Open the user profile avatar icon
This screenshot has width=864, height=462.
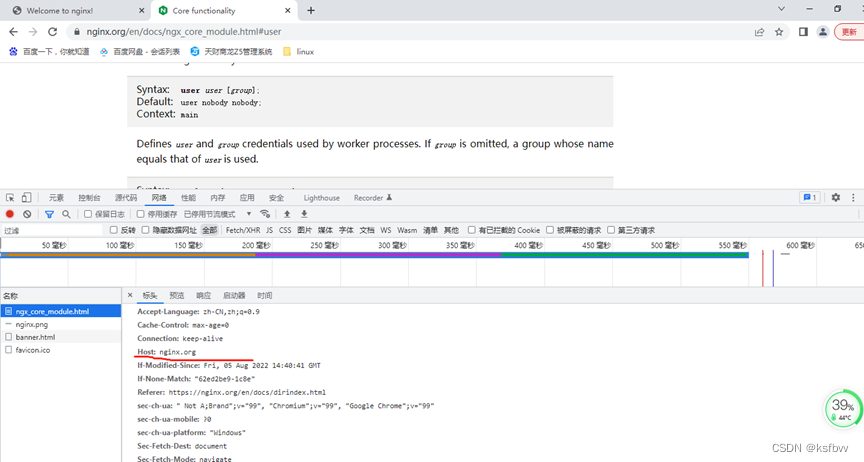tap(823, 32)
